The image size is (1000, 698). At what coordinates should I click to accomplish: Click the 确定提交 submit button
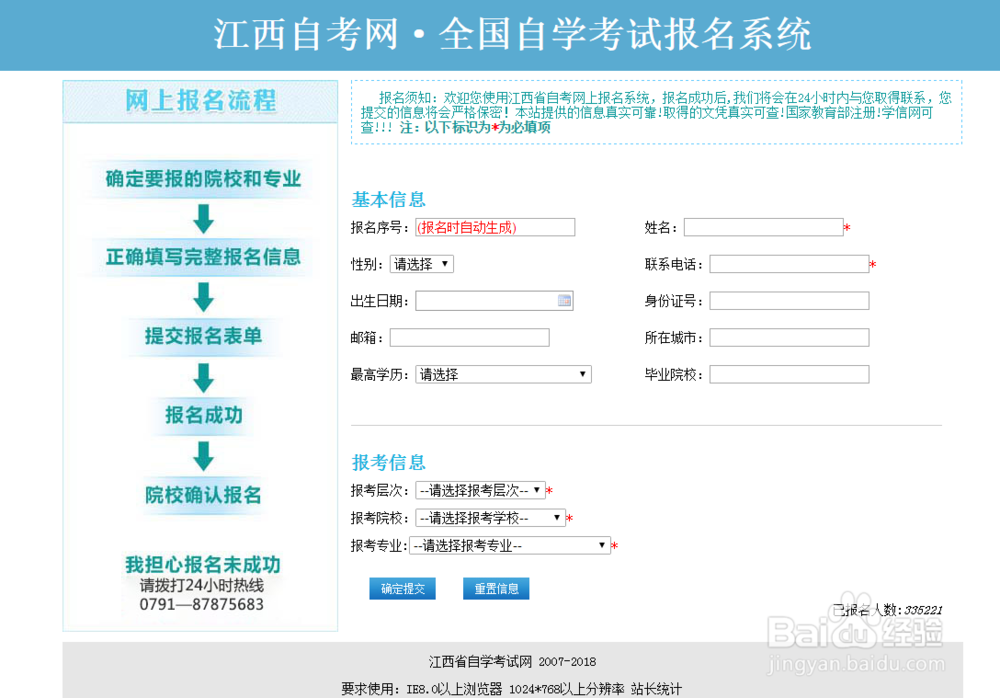click(402, 588)
